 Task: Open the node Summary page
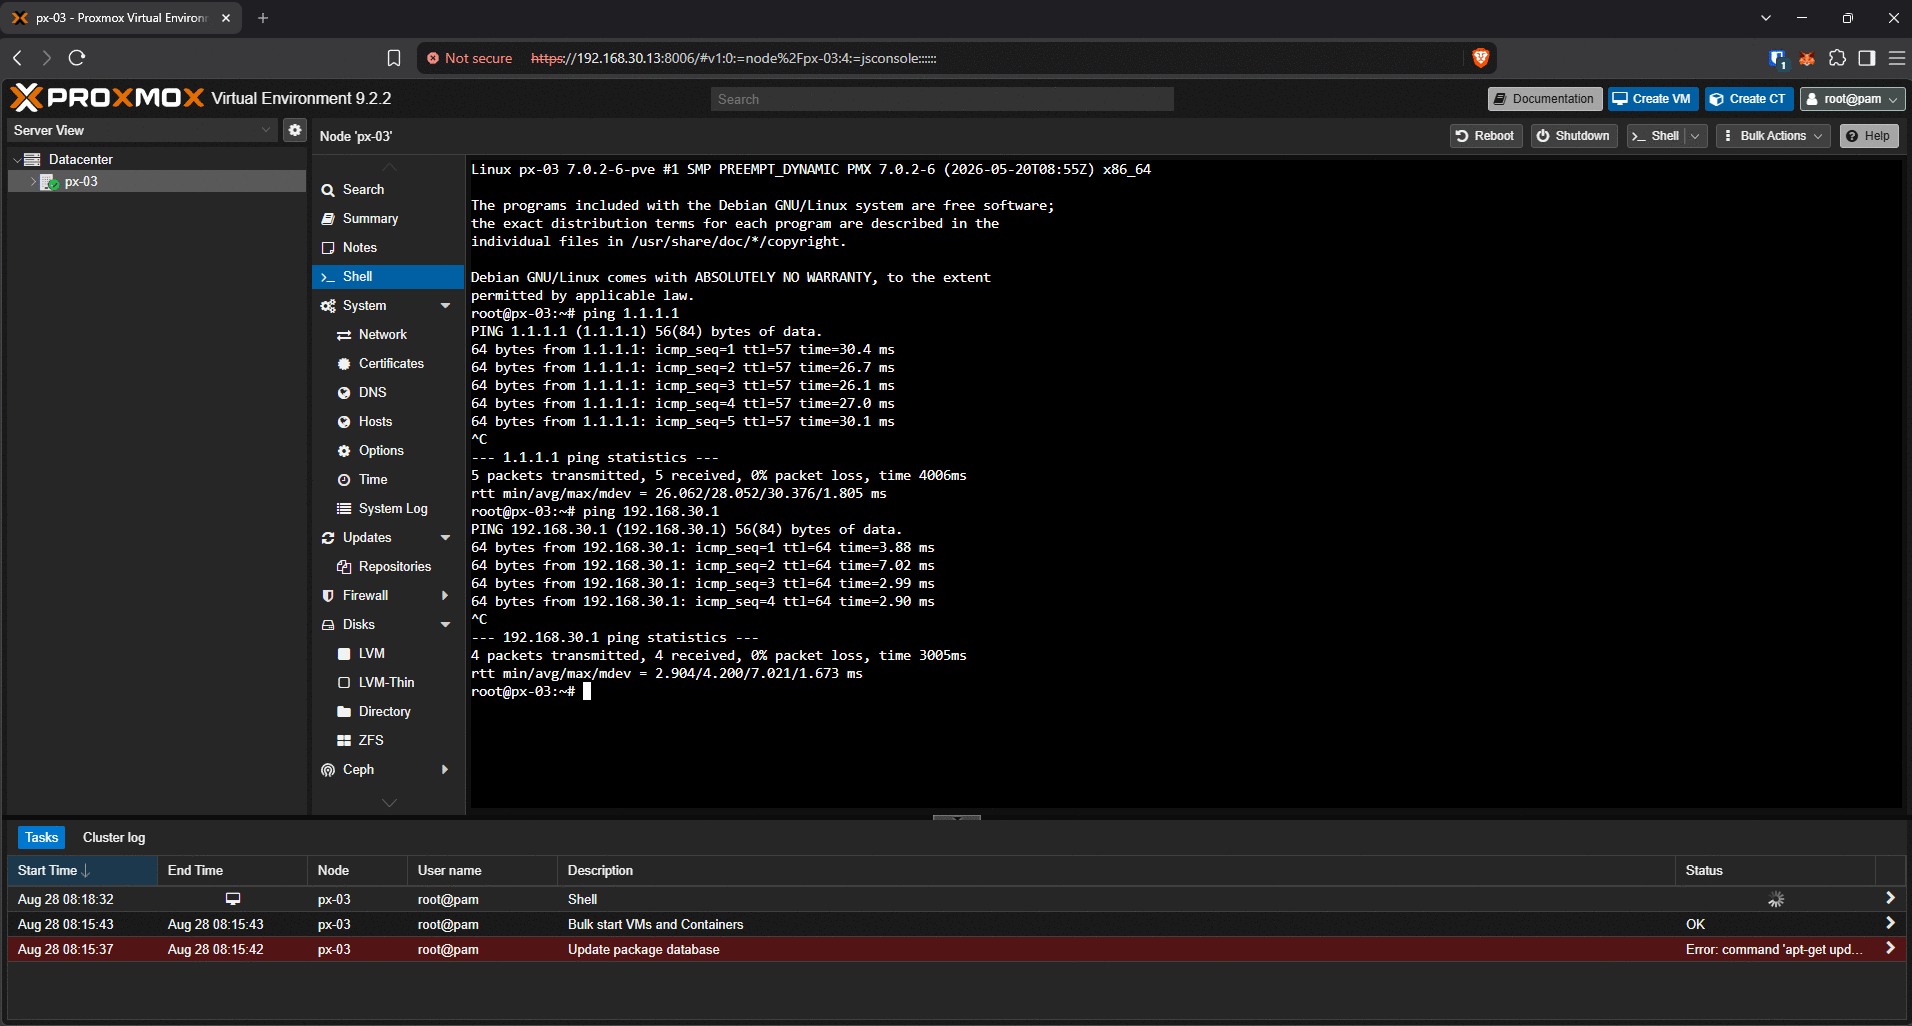click(370, 219)
